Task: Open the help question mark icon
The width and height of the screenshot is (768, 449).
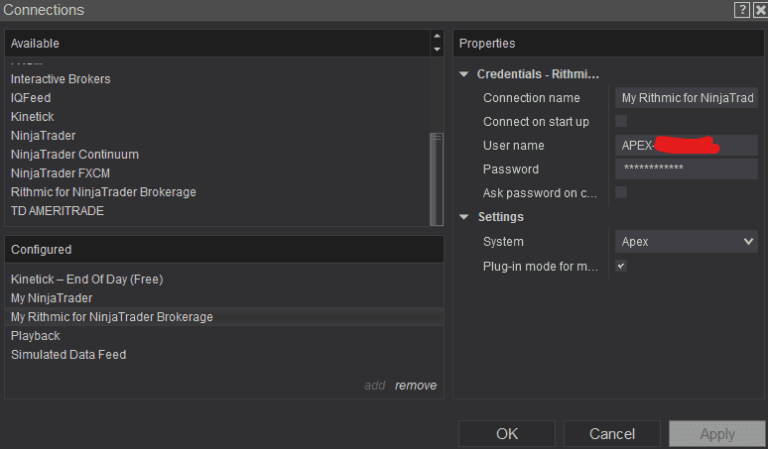Action: coord(742,10)
